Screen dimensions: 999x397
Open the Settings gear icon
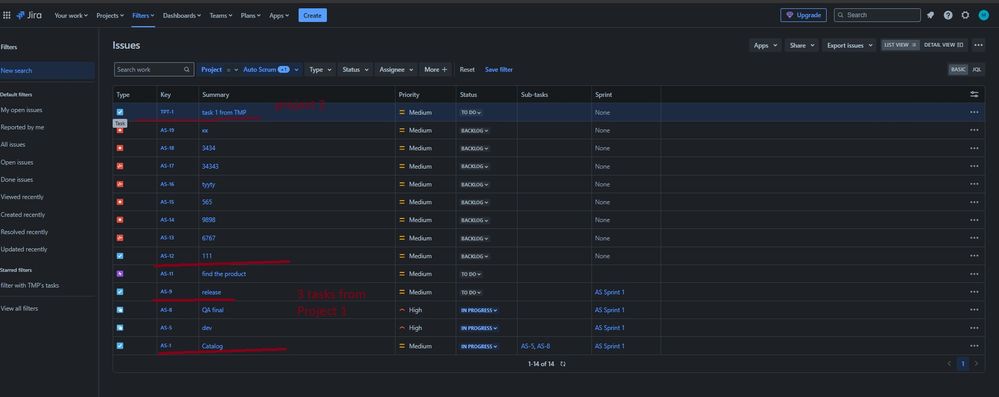(x=965, y=15)
